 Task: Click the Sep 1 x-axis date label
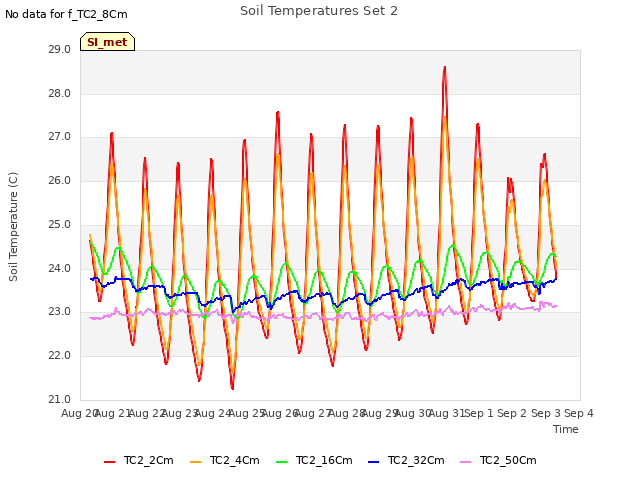(479, 413)
